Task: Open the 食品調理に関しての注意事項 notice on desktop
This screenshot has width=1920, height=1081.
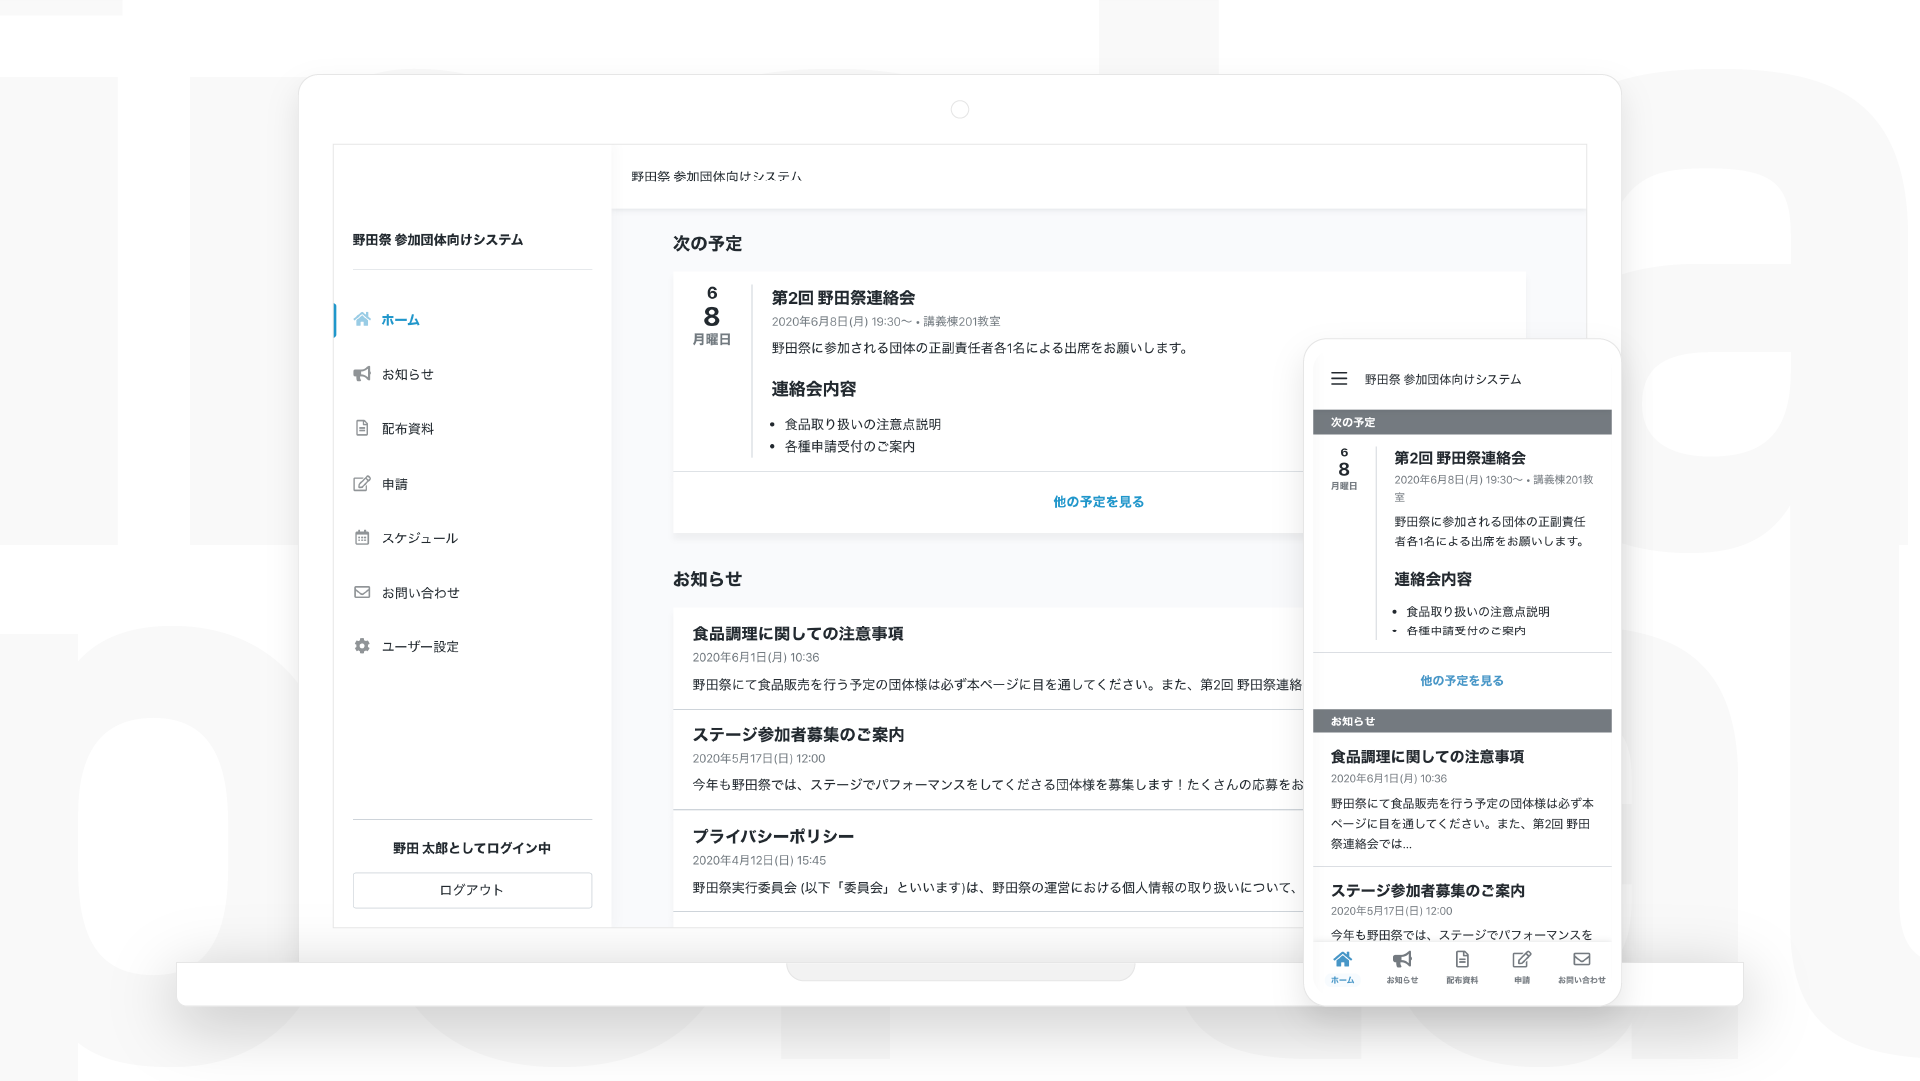Action: pyautogui.click(x=797, y=634)
